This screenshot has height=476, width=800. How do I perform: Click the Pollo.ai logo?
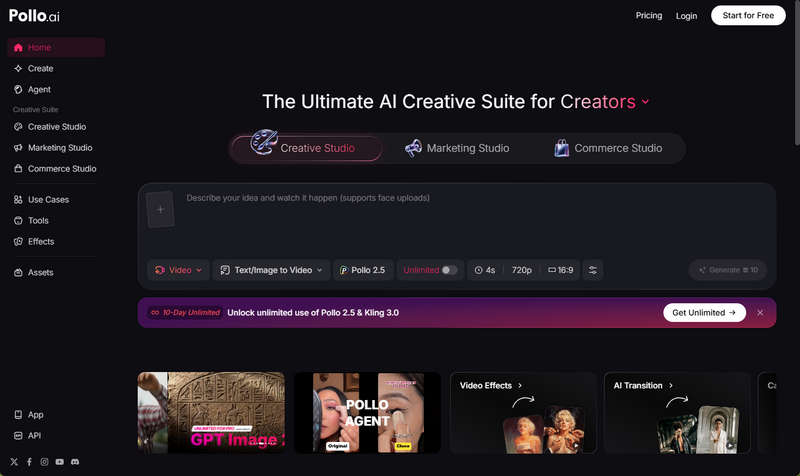[34, 16]
